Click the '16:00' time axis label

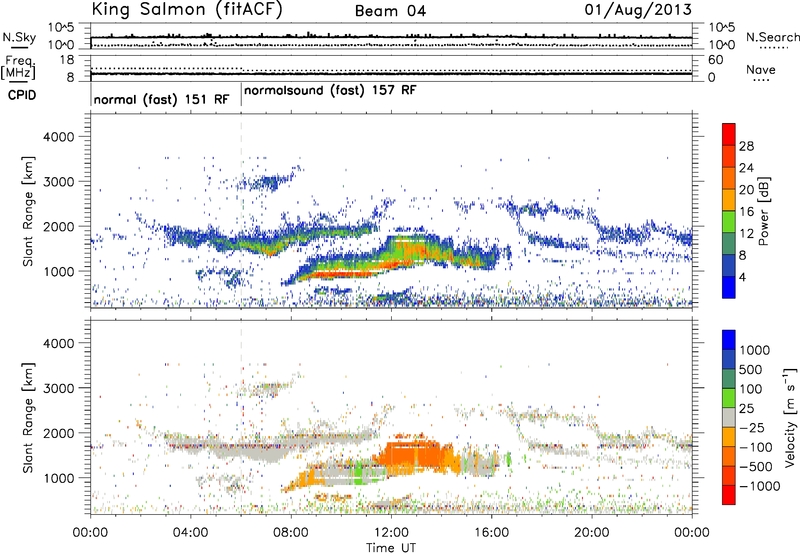491,533
